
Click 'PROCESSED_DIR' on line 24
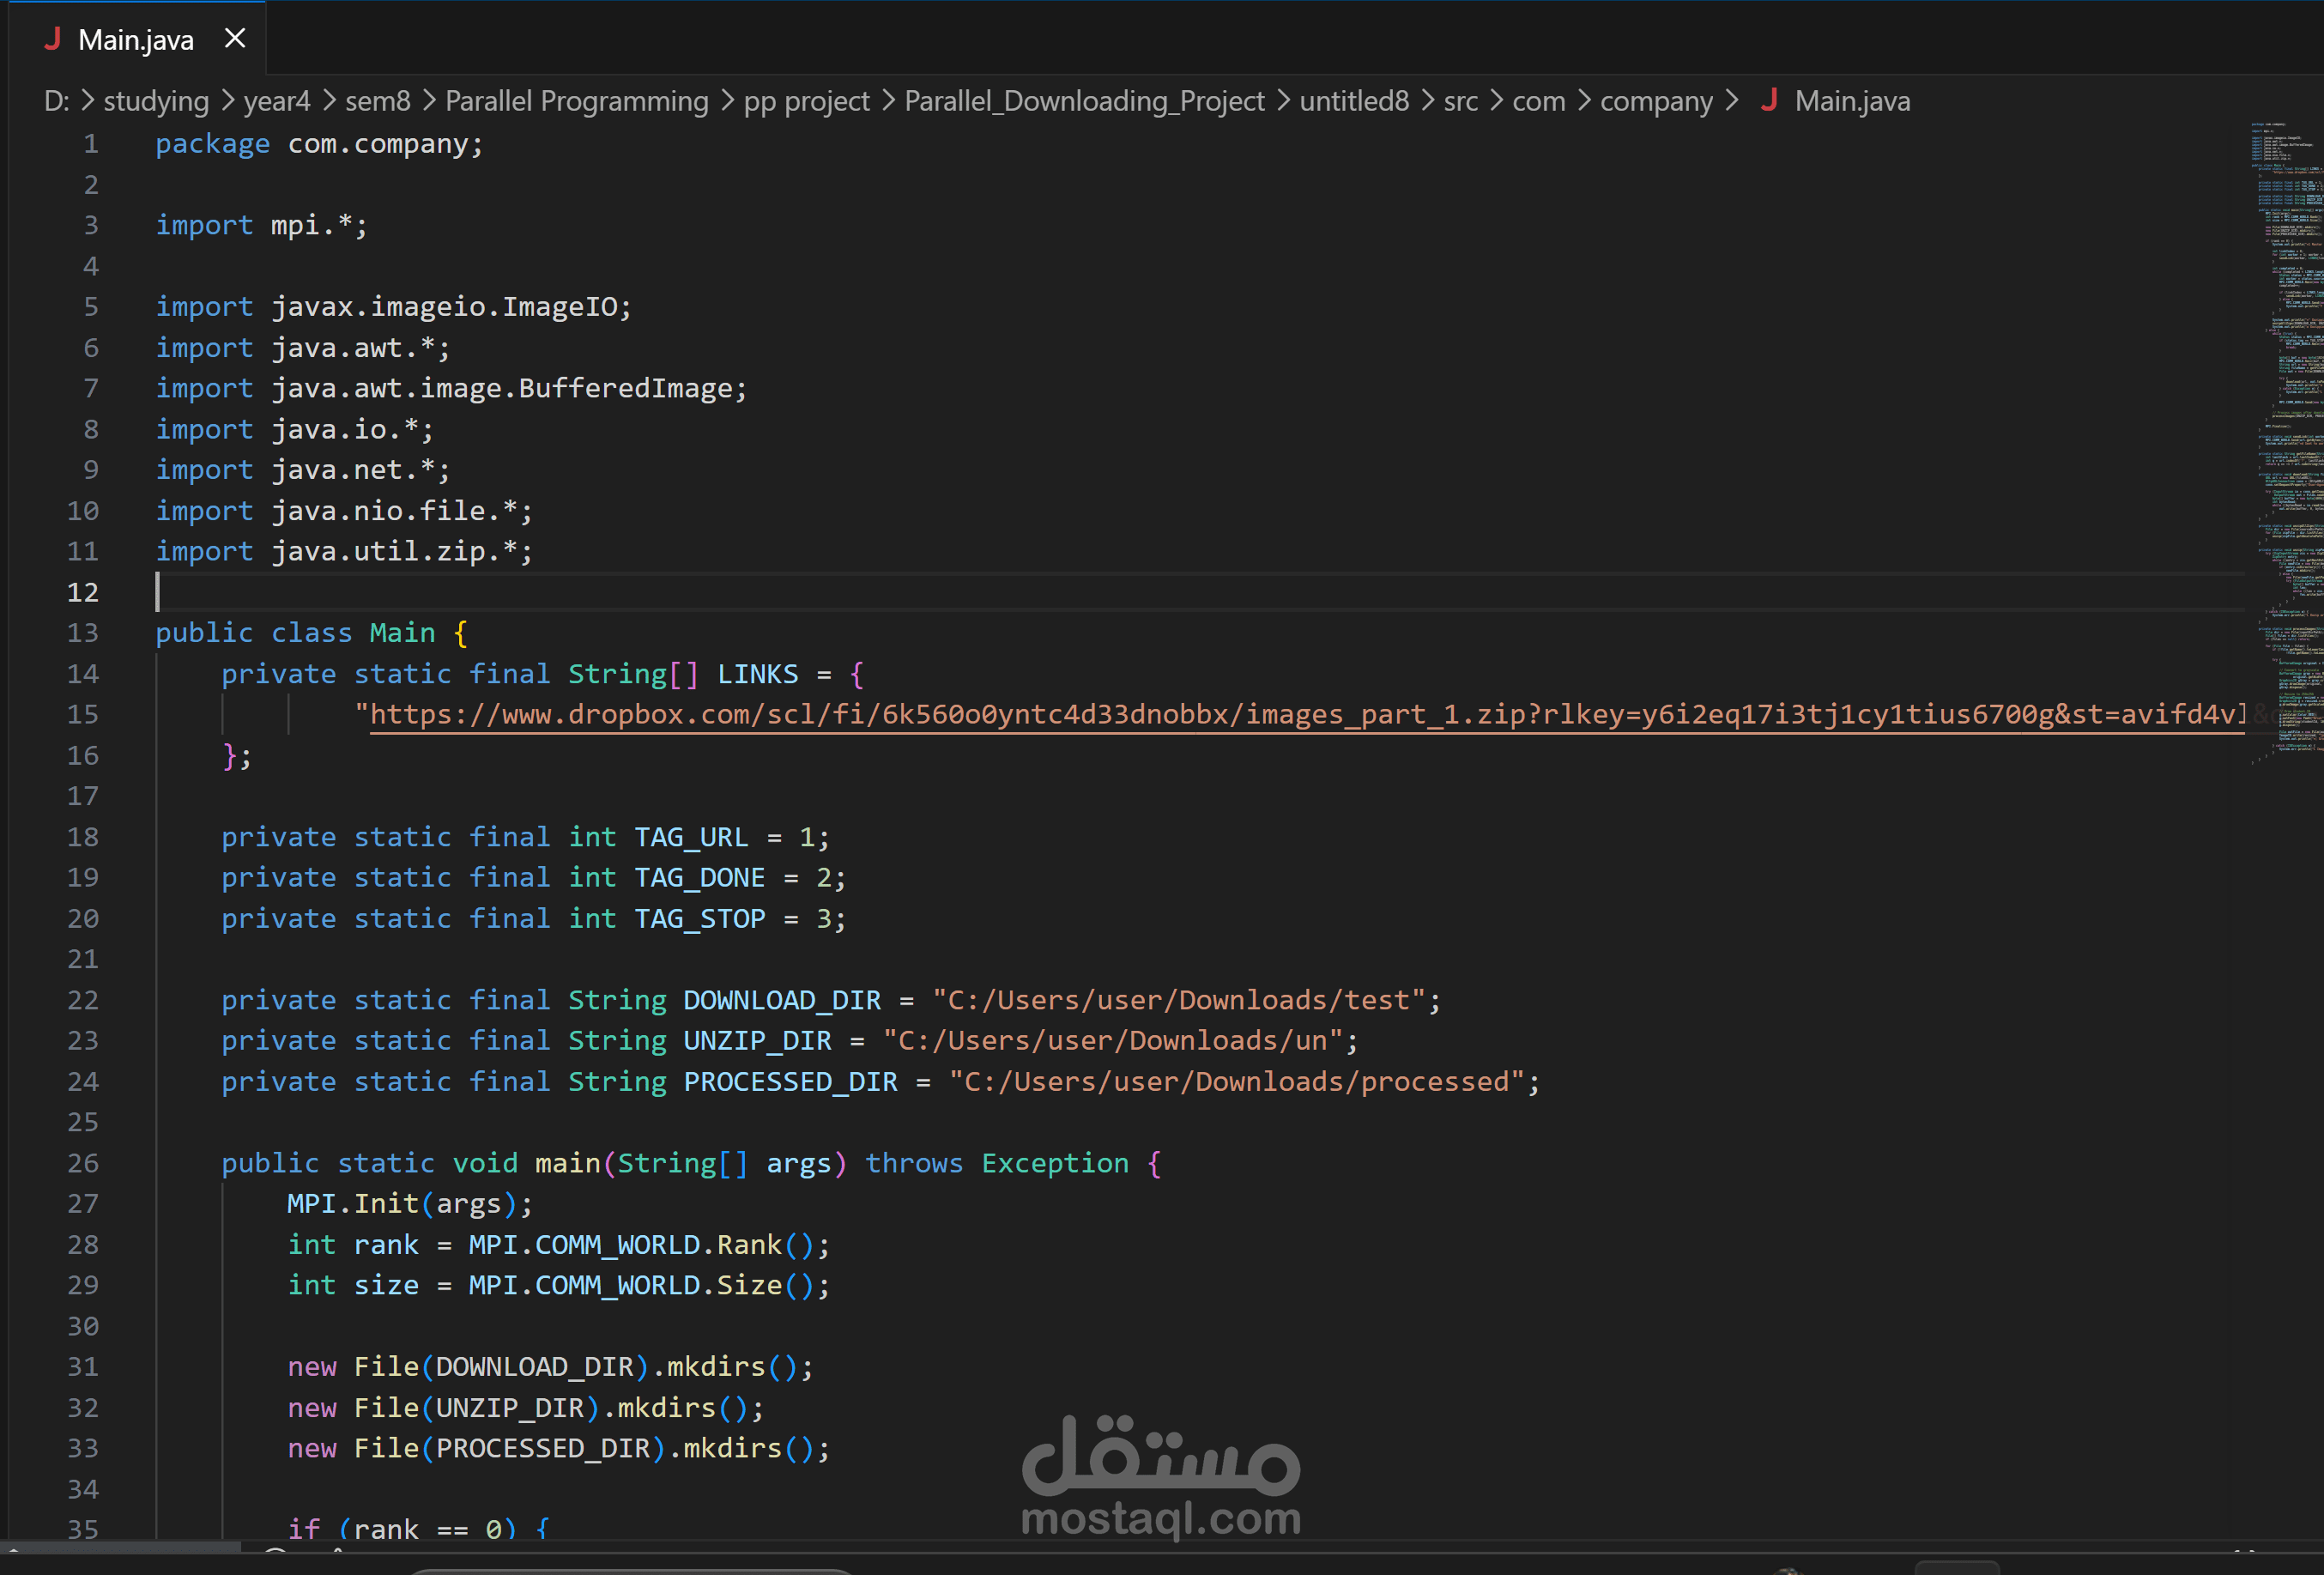pos(791,1082)
